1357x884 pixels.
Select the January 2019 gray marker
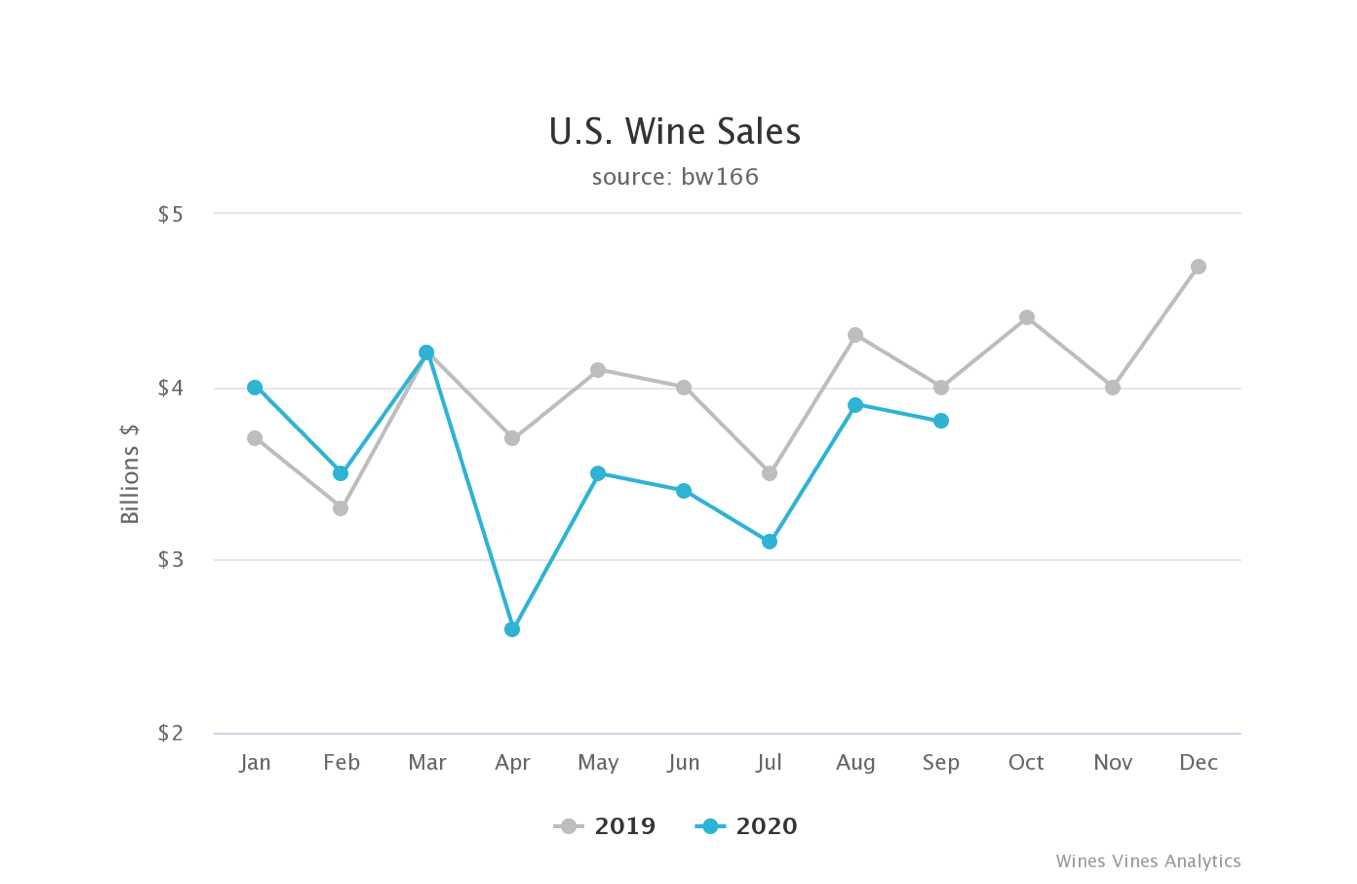click(x=255, y=438)
